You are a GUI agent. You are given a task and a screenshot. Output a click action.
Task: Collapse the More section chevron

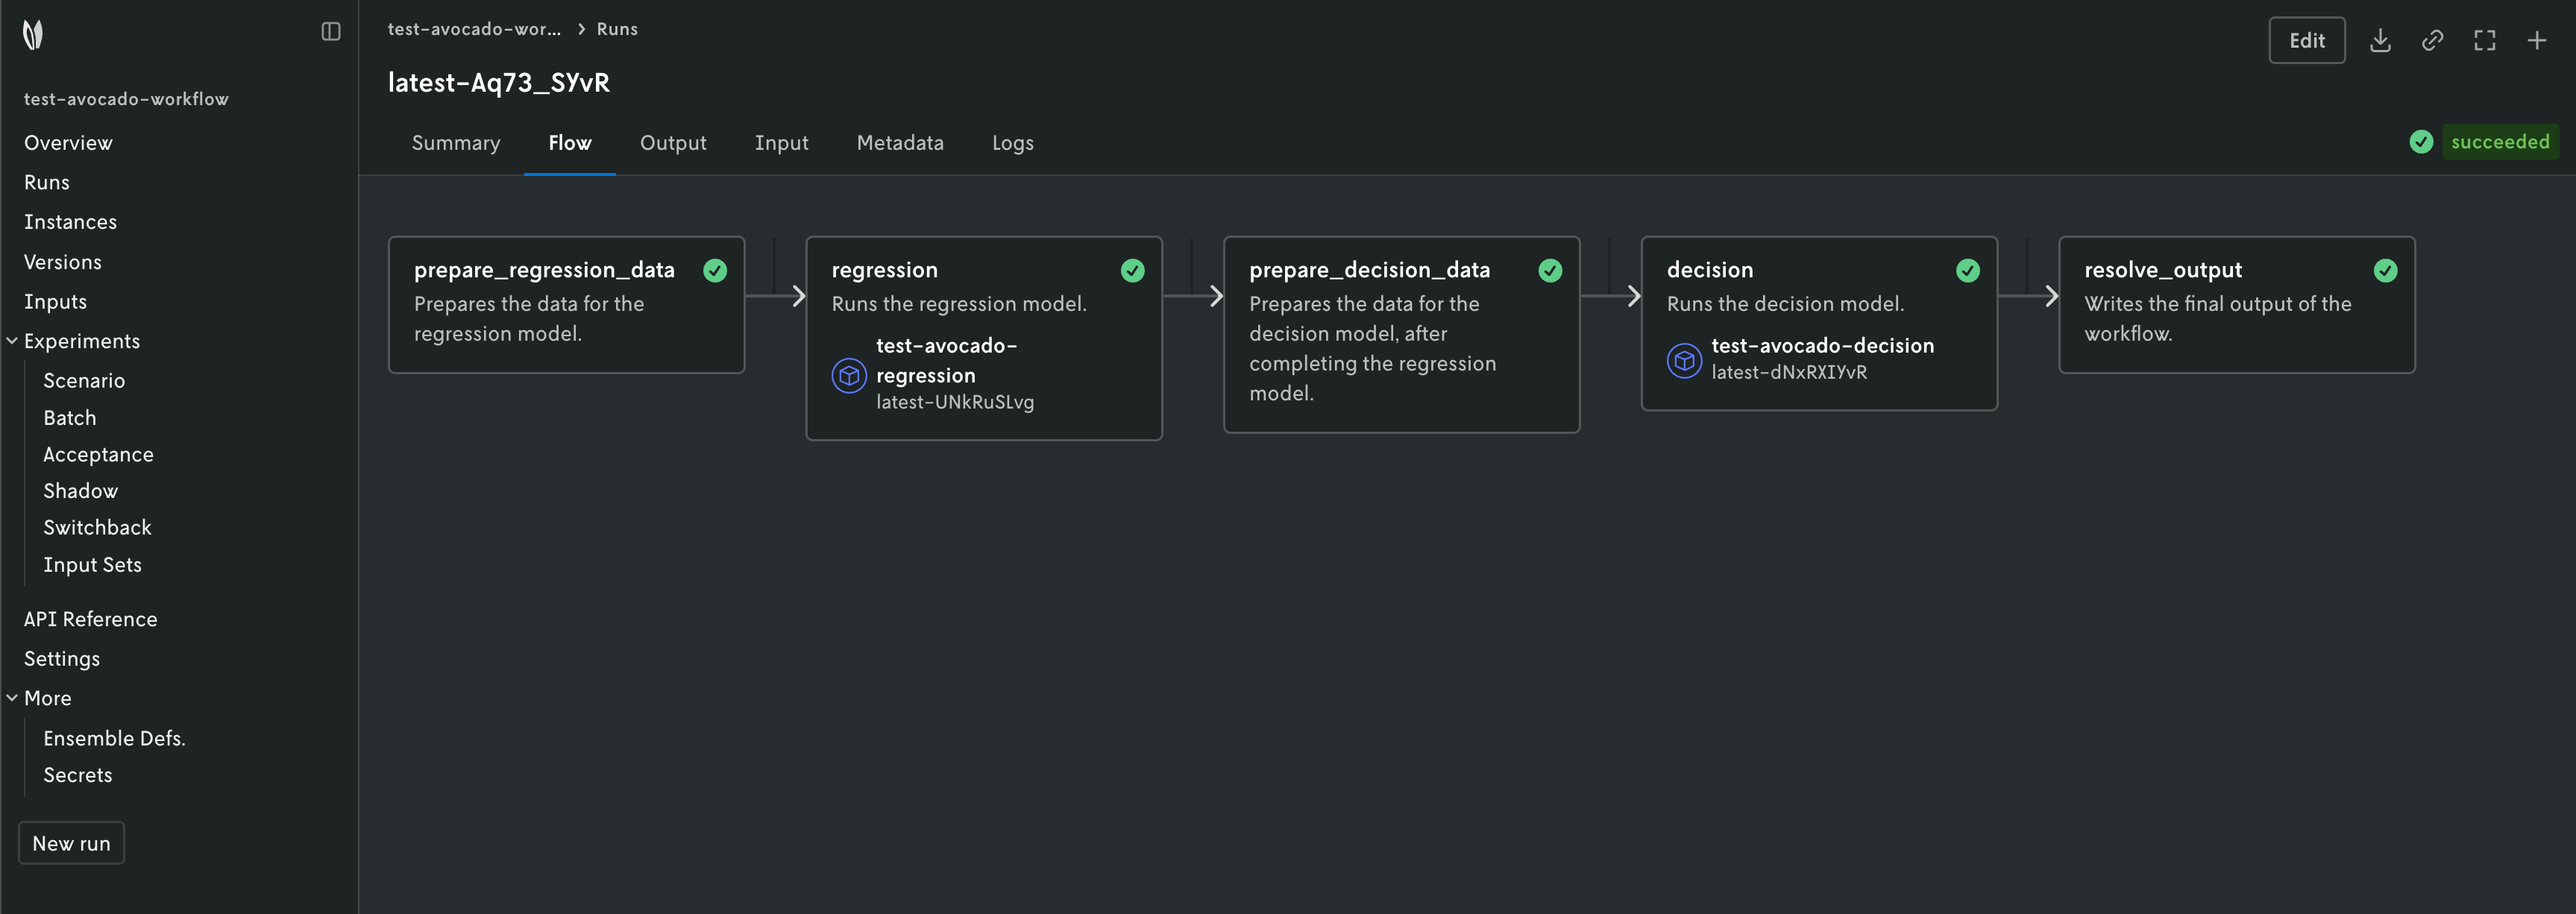12,698
